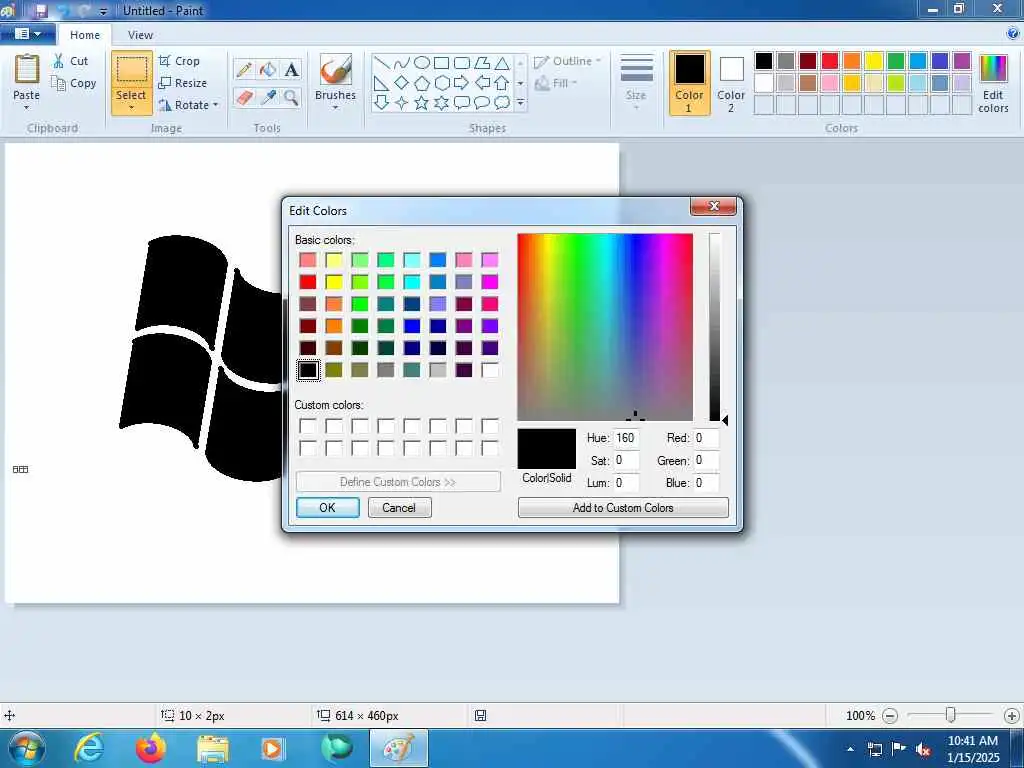Click the Brushes icon
The height and width of the screenshot is (768, 1024).
pos(336,69)
